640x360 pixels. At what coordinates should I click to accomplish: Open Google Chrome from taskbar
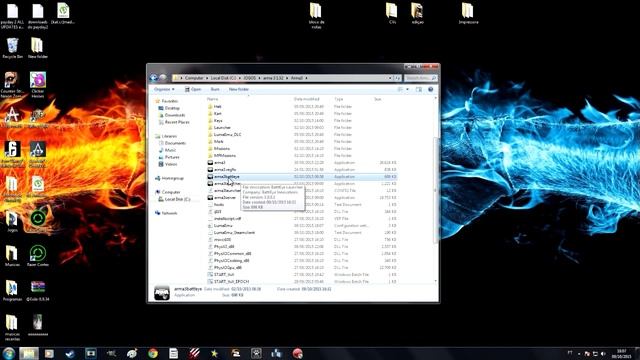coord(153,353)
